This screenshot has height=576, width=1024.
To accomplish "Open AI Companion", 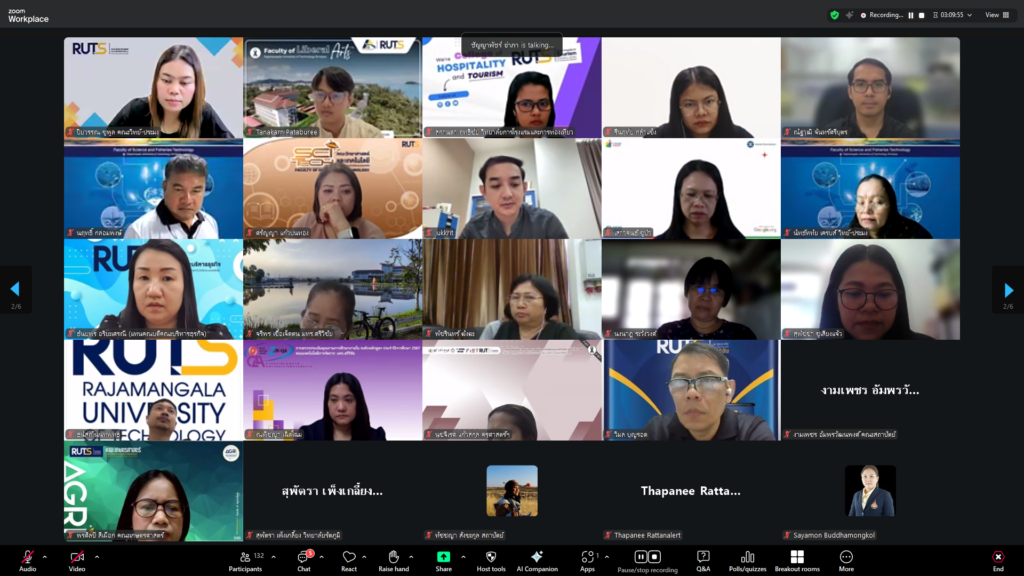I will 537,557.
